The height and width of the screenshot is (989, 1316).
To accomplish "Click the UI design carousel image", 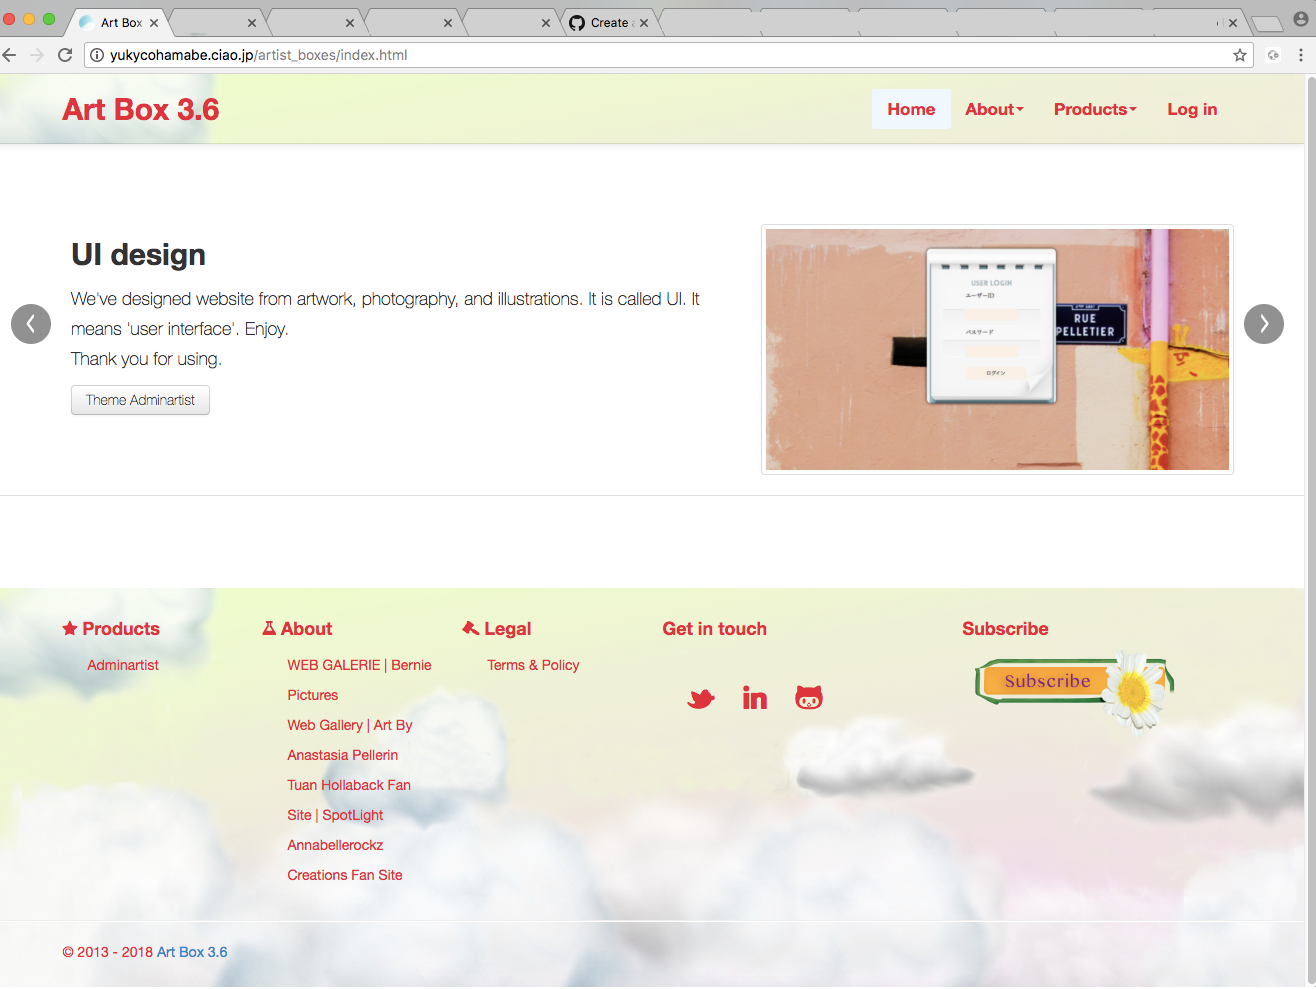I will click(x=997, y=350).
